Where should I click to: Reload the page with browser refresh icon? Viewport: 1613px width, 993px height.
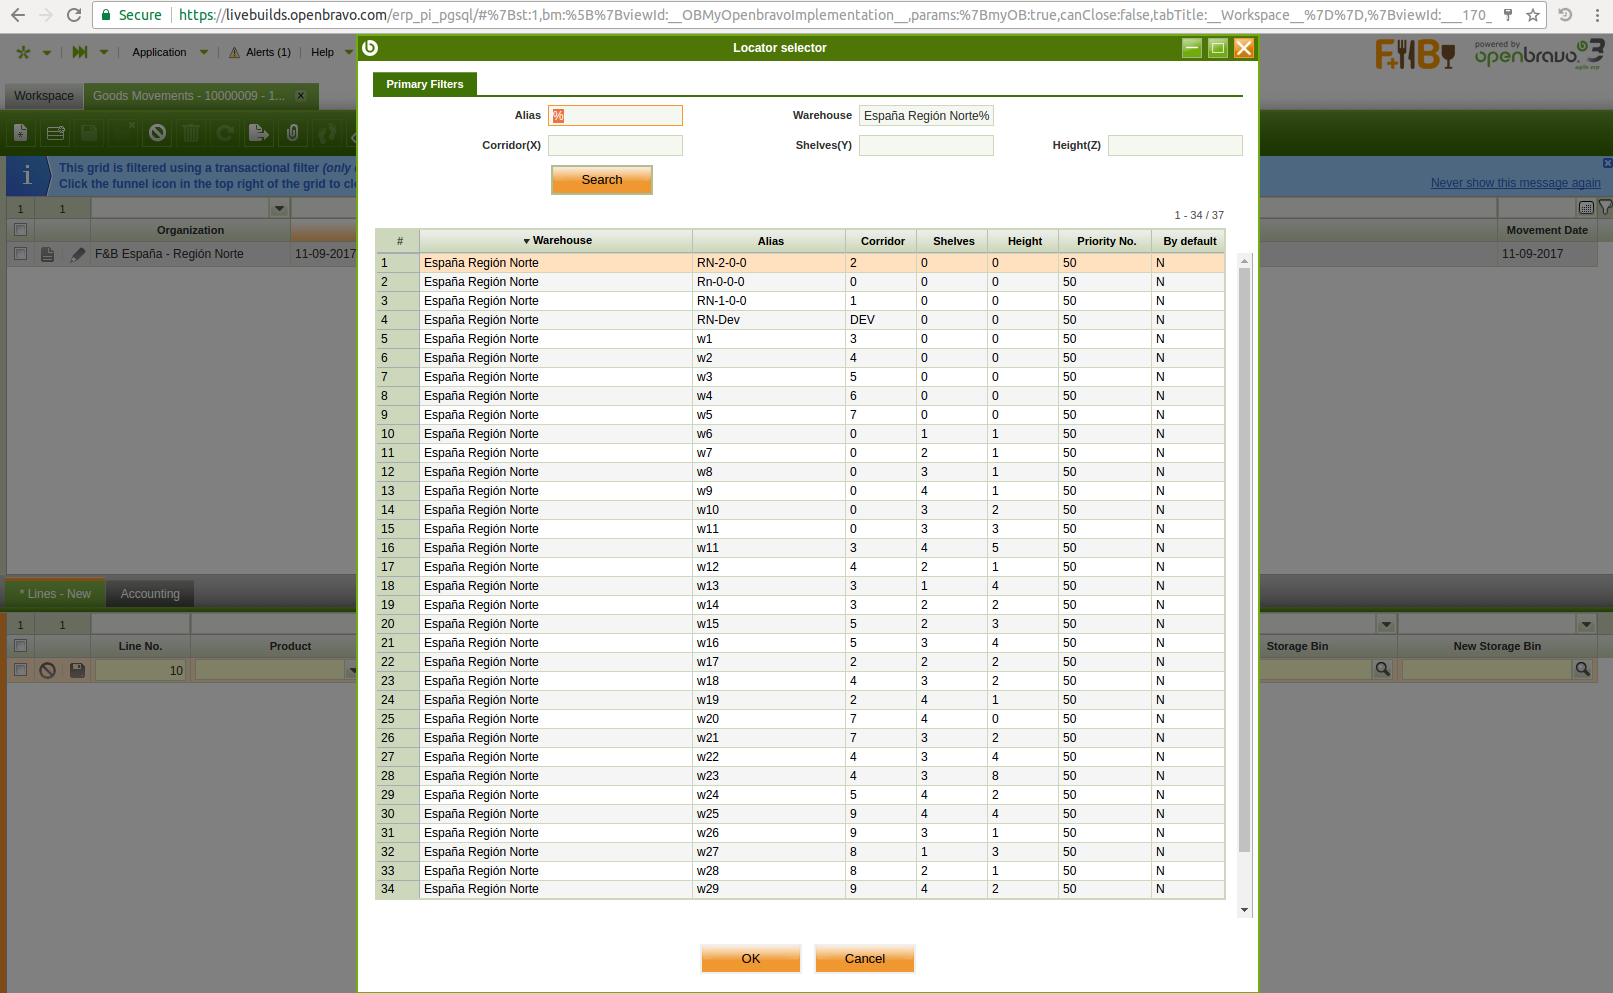click(74, 15)
